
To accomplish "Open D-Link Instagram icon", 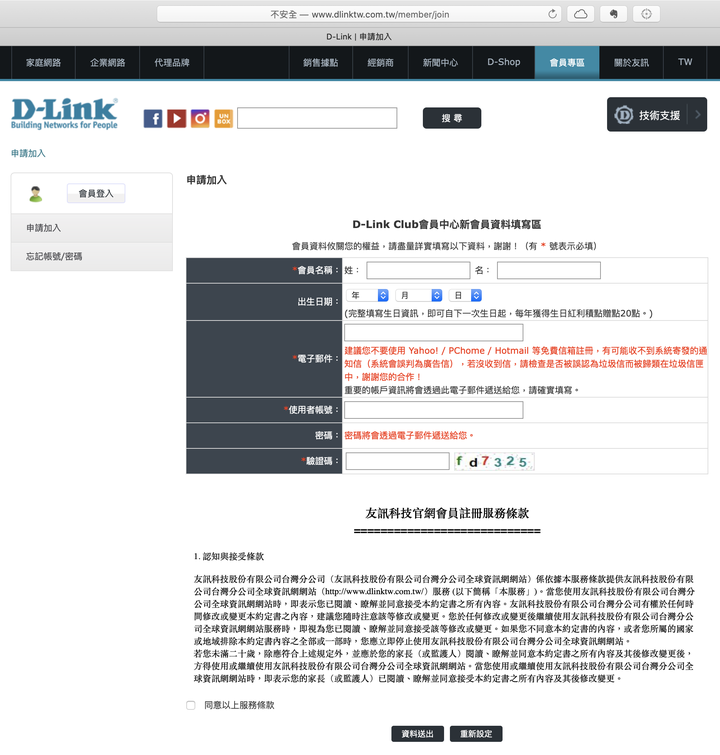I will click(x=200, y=118).
